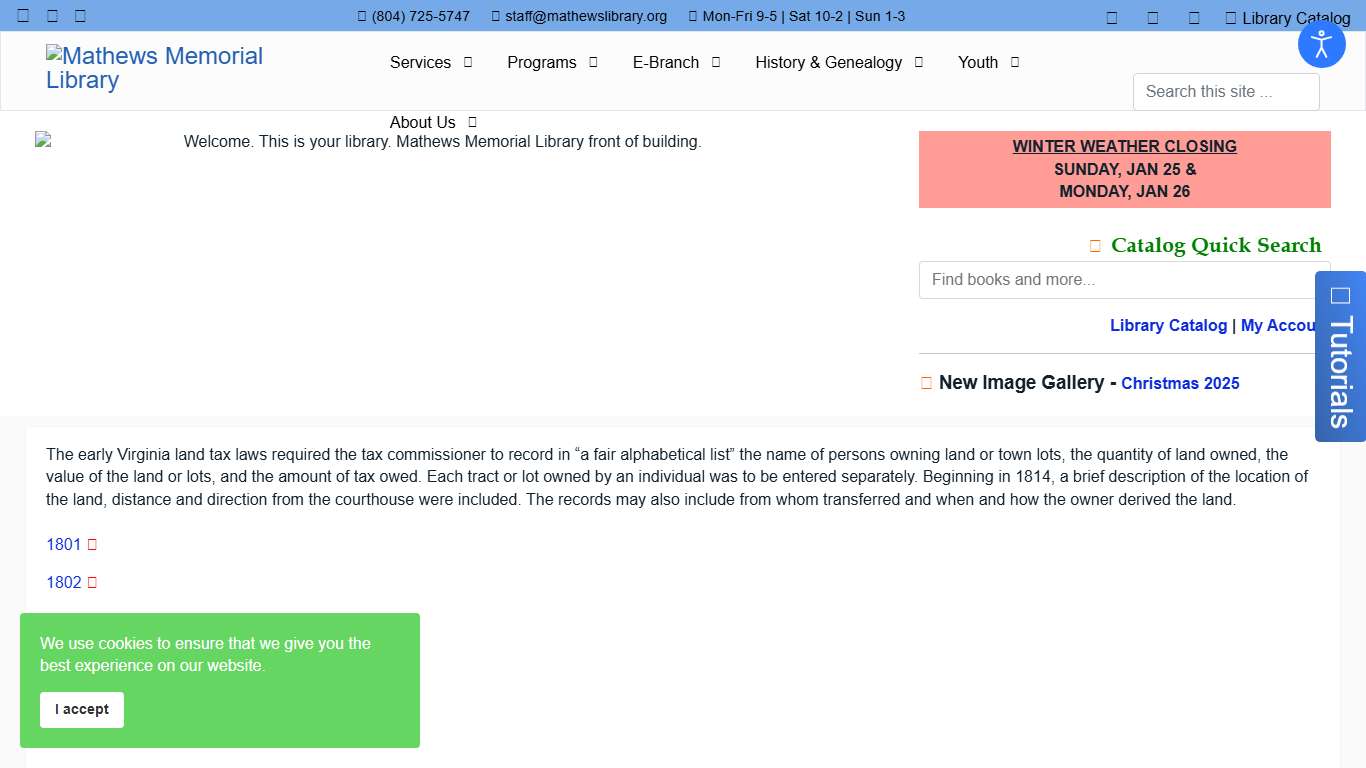Click the Winter Weather Closing notice link
The image size is (1366, 768).
[x=1124, y=147]
